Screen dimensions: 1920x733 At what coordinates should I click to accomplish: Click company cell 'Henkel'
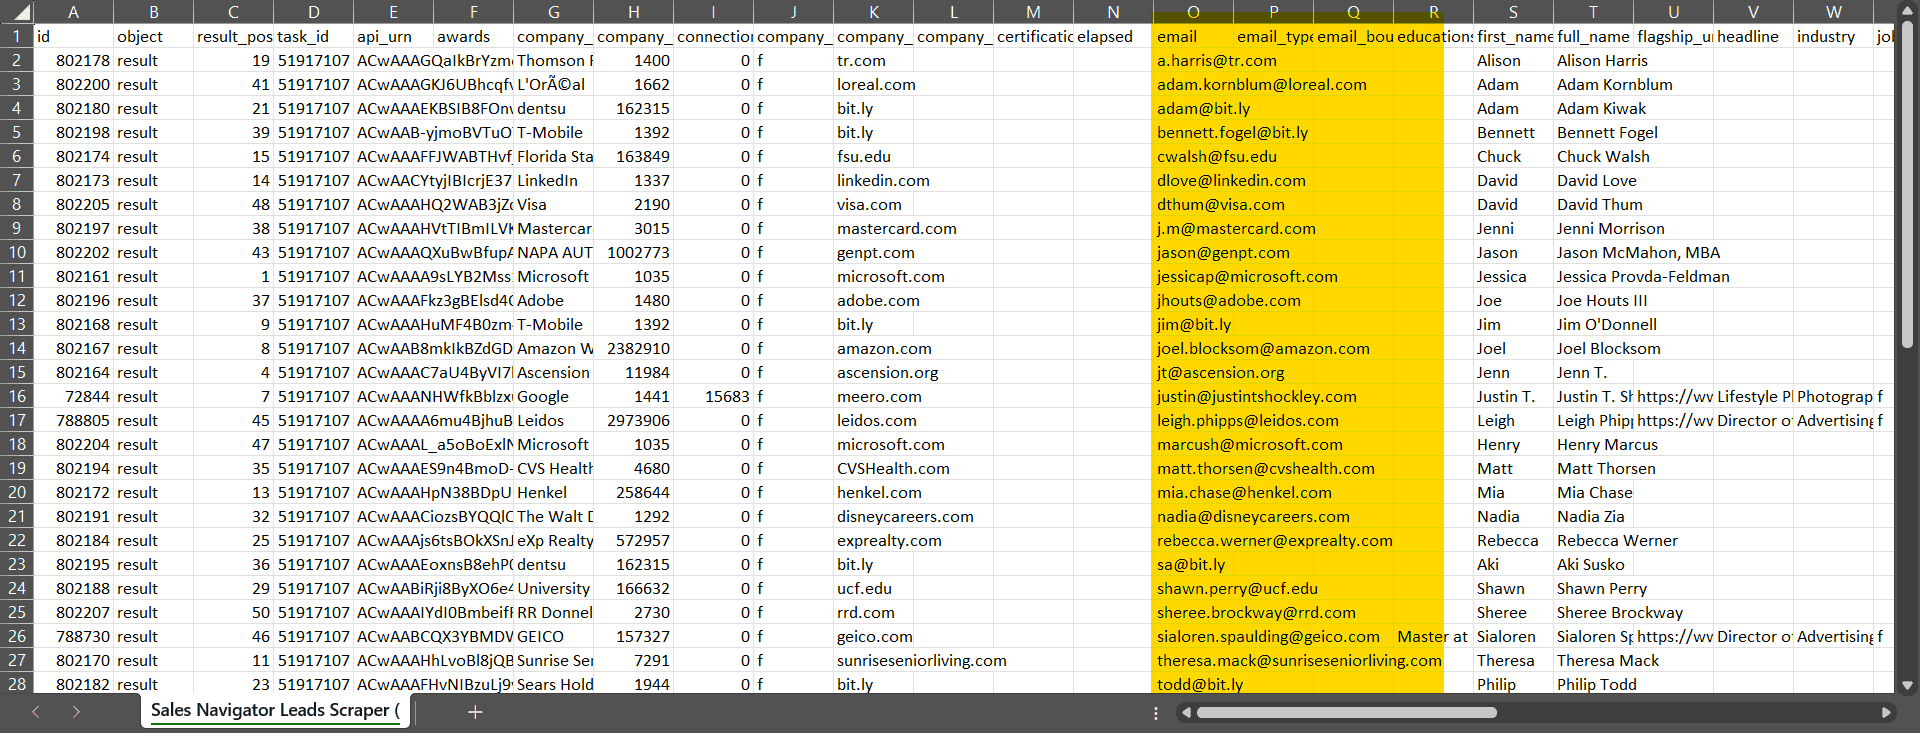click(553, 492)
